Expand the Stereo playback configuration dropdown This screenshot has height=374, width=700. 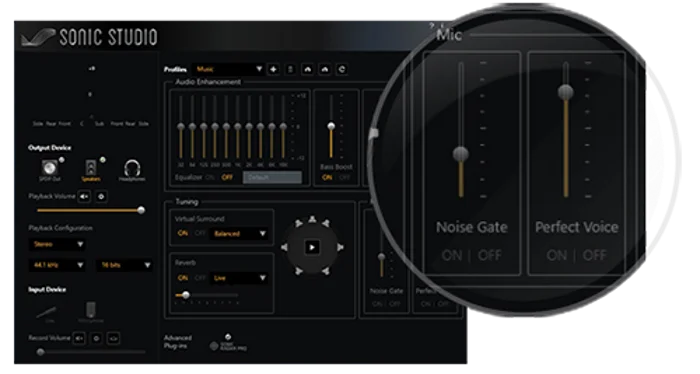(x=57, y=245)
